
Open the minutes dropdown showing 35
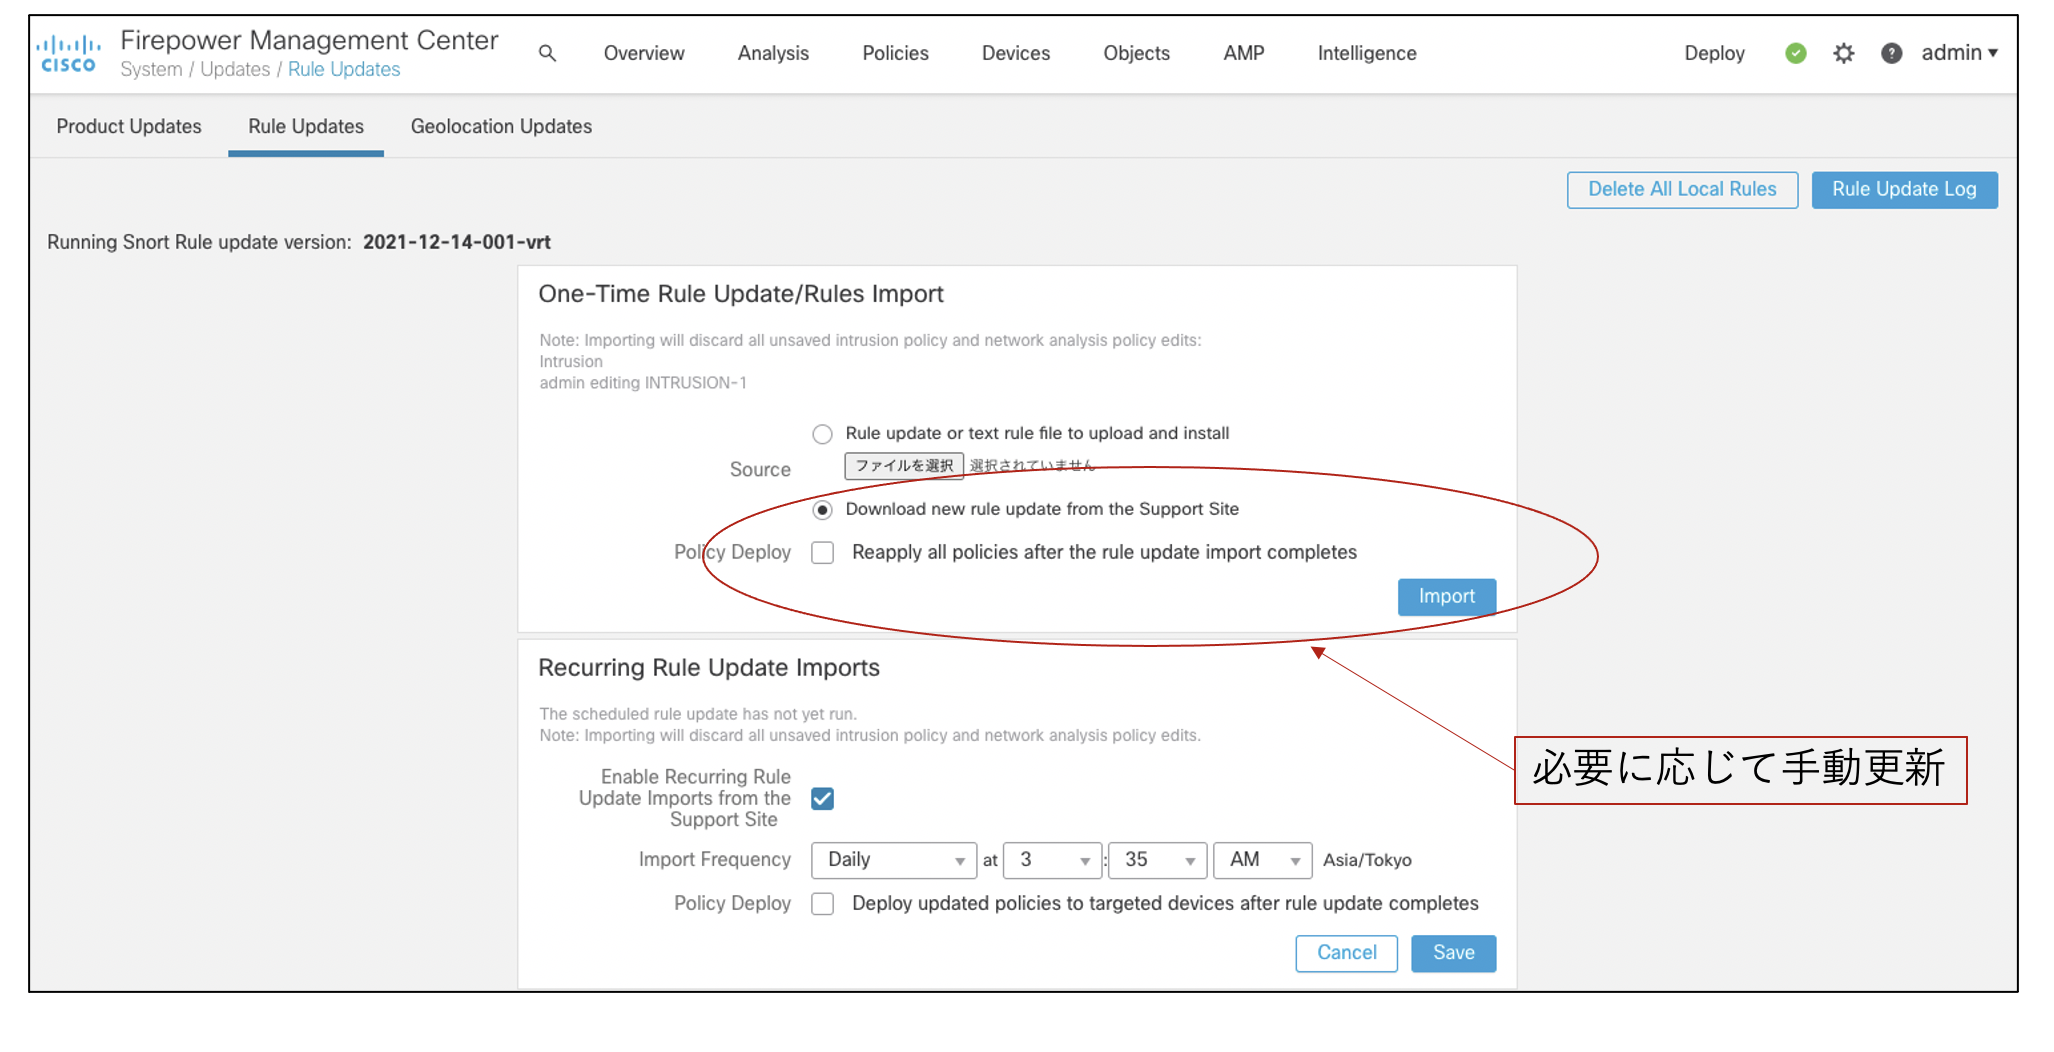pos(1157,860)
